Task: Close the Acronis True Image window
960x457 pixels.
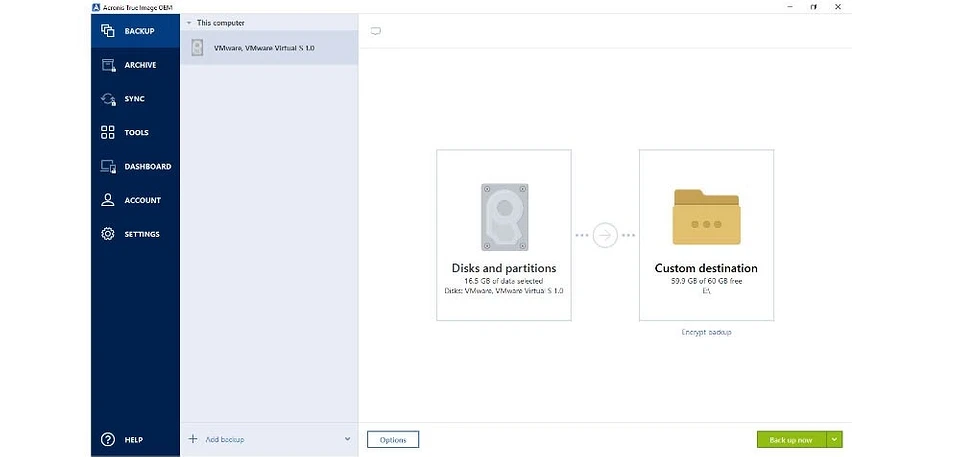Action: pyautogui.click(x=838, y=7)
